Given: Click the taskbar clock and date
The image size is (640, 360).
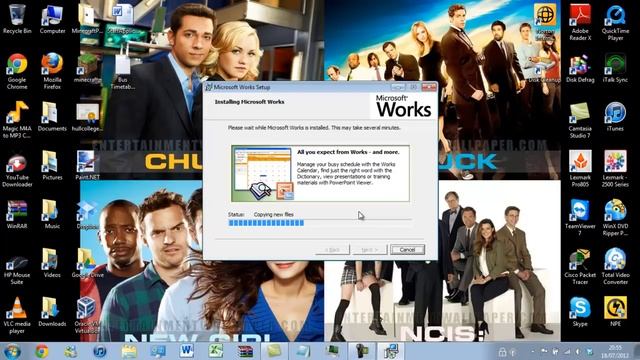Looking at the screenshot, I should click(x=616, y=351).
